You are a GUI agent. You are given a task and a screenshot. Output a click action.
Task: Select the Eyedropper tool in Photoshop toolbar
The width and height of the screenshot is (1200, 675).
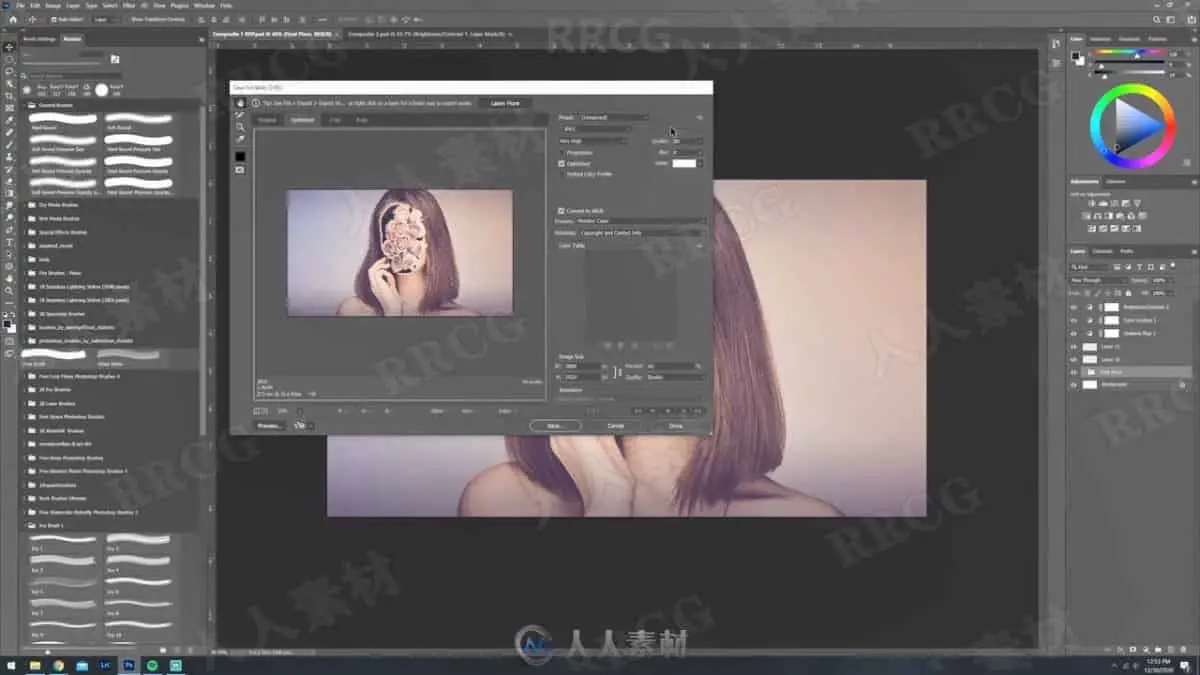point(10,120)
